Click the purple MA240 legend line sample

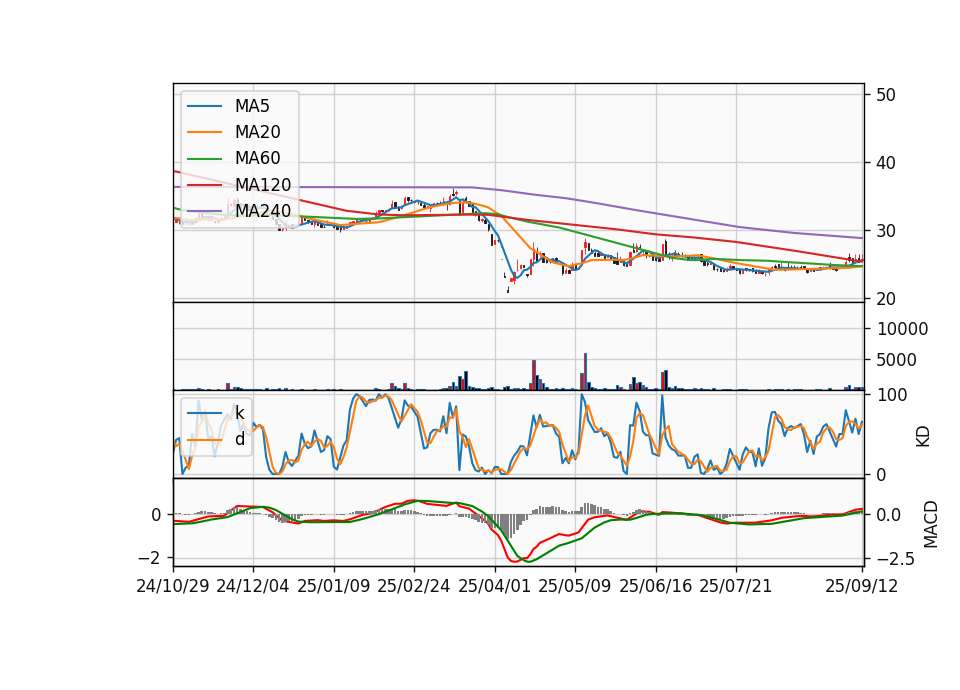pos(204,211)
